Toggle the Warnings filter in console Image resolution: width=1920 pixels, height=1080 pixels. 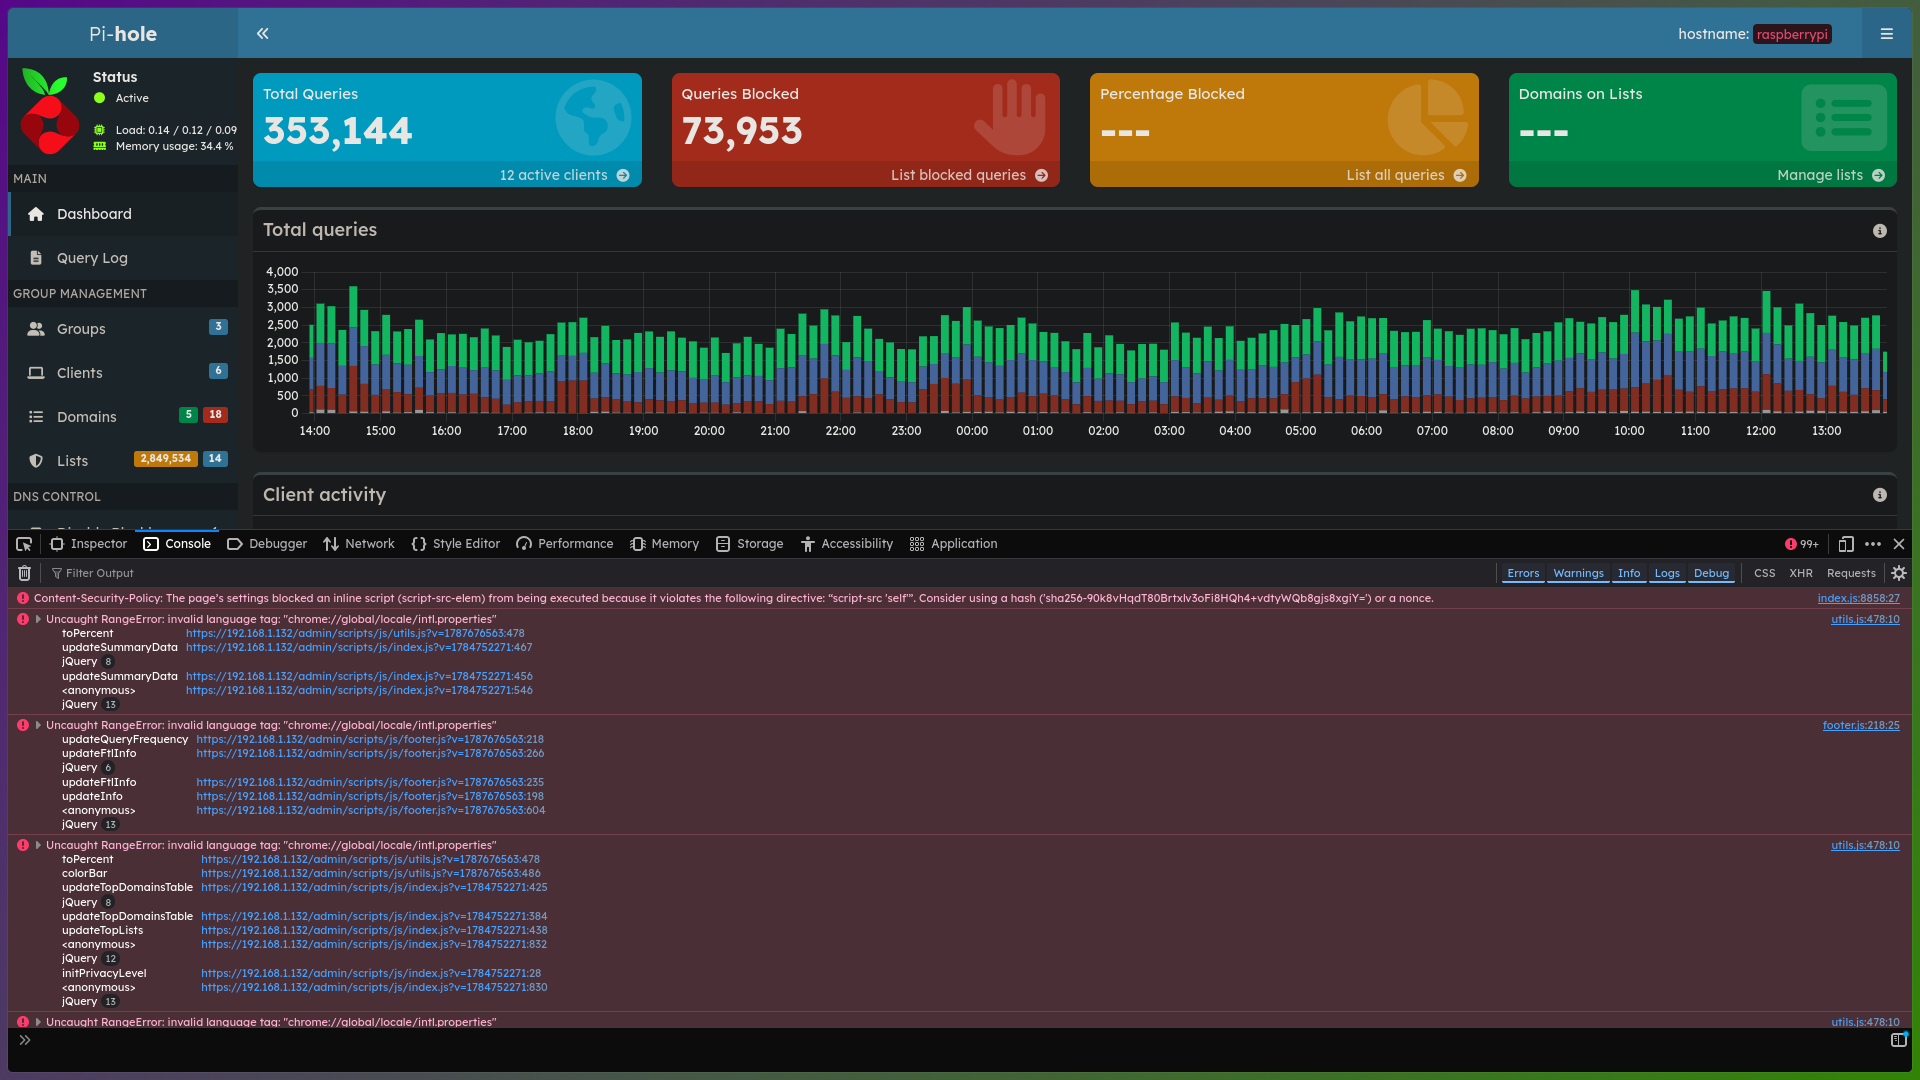pos(1578,573)
